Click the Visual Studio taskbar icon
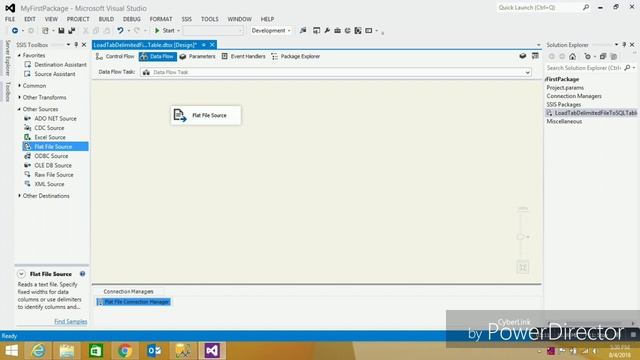 pos(212,351)
